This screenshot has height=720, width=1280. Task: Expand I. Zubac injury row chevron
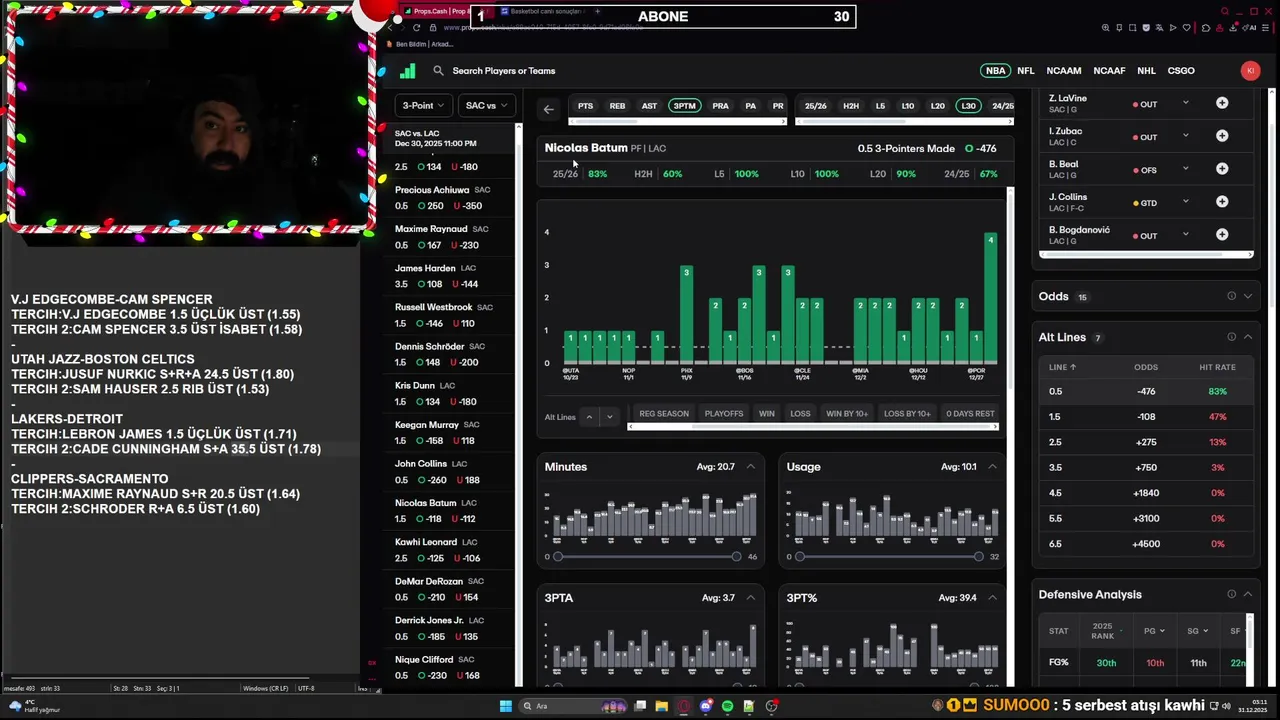(x=1185, y=136)
